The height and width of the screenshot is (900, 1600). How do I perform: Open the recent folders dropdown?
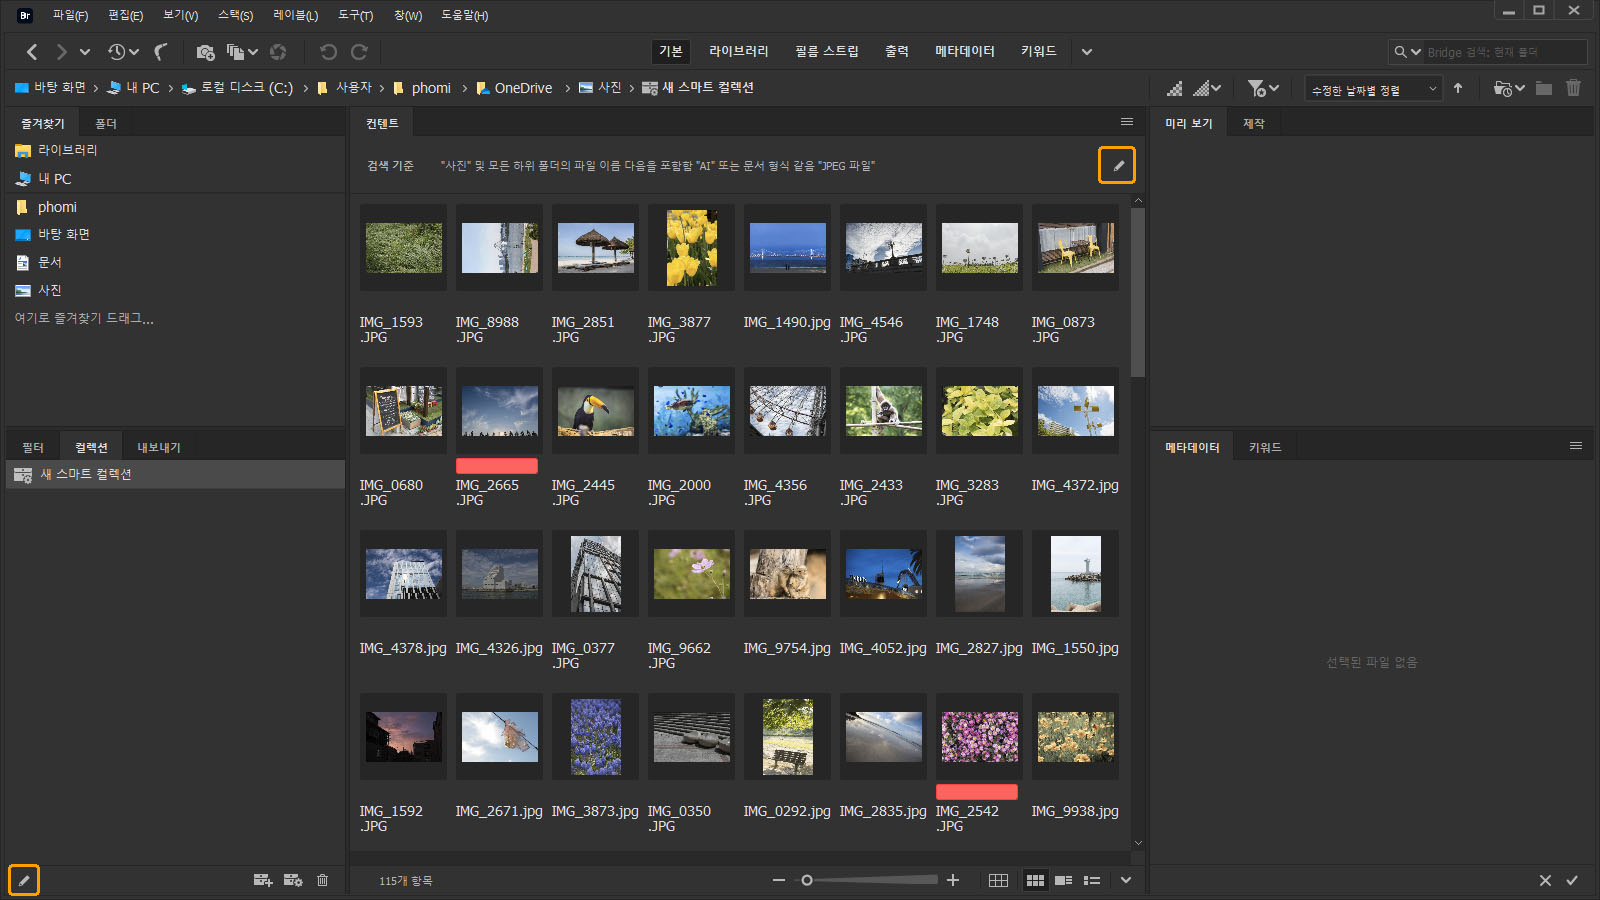1510,88
